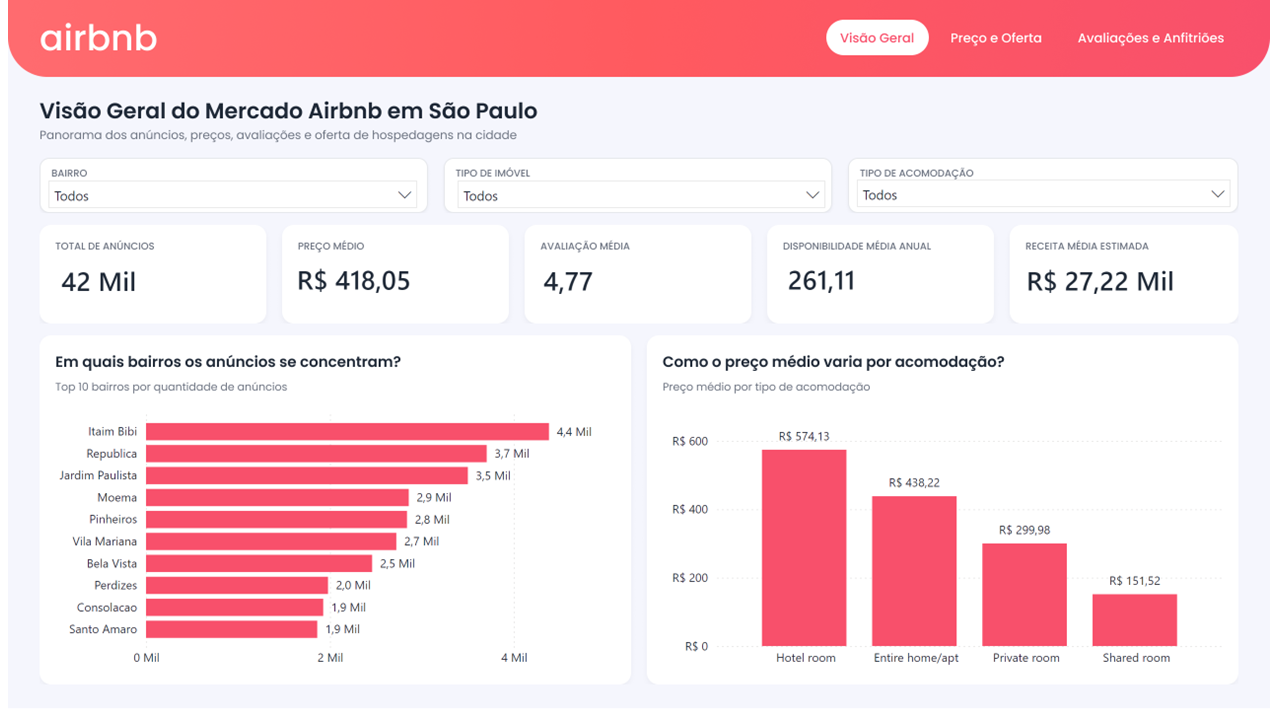Viewport: 1280px width, 720px height.
Task: Click the Receita Média Estimada value R$ 27,22 Mil
Action: (1100, 282)
